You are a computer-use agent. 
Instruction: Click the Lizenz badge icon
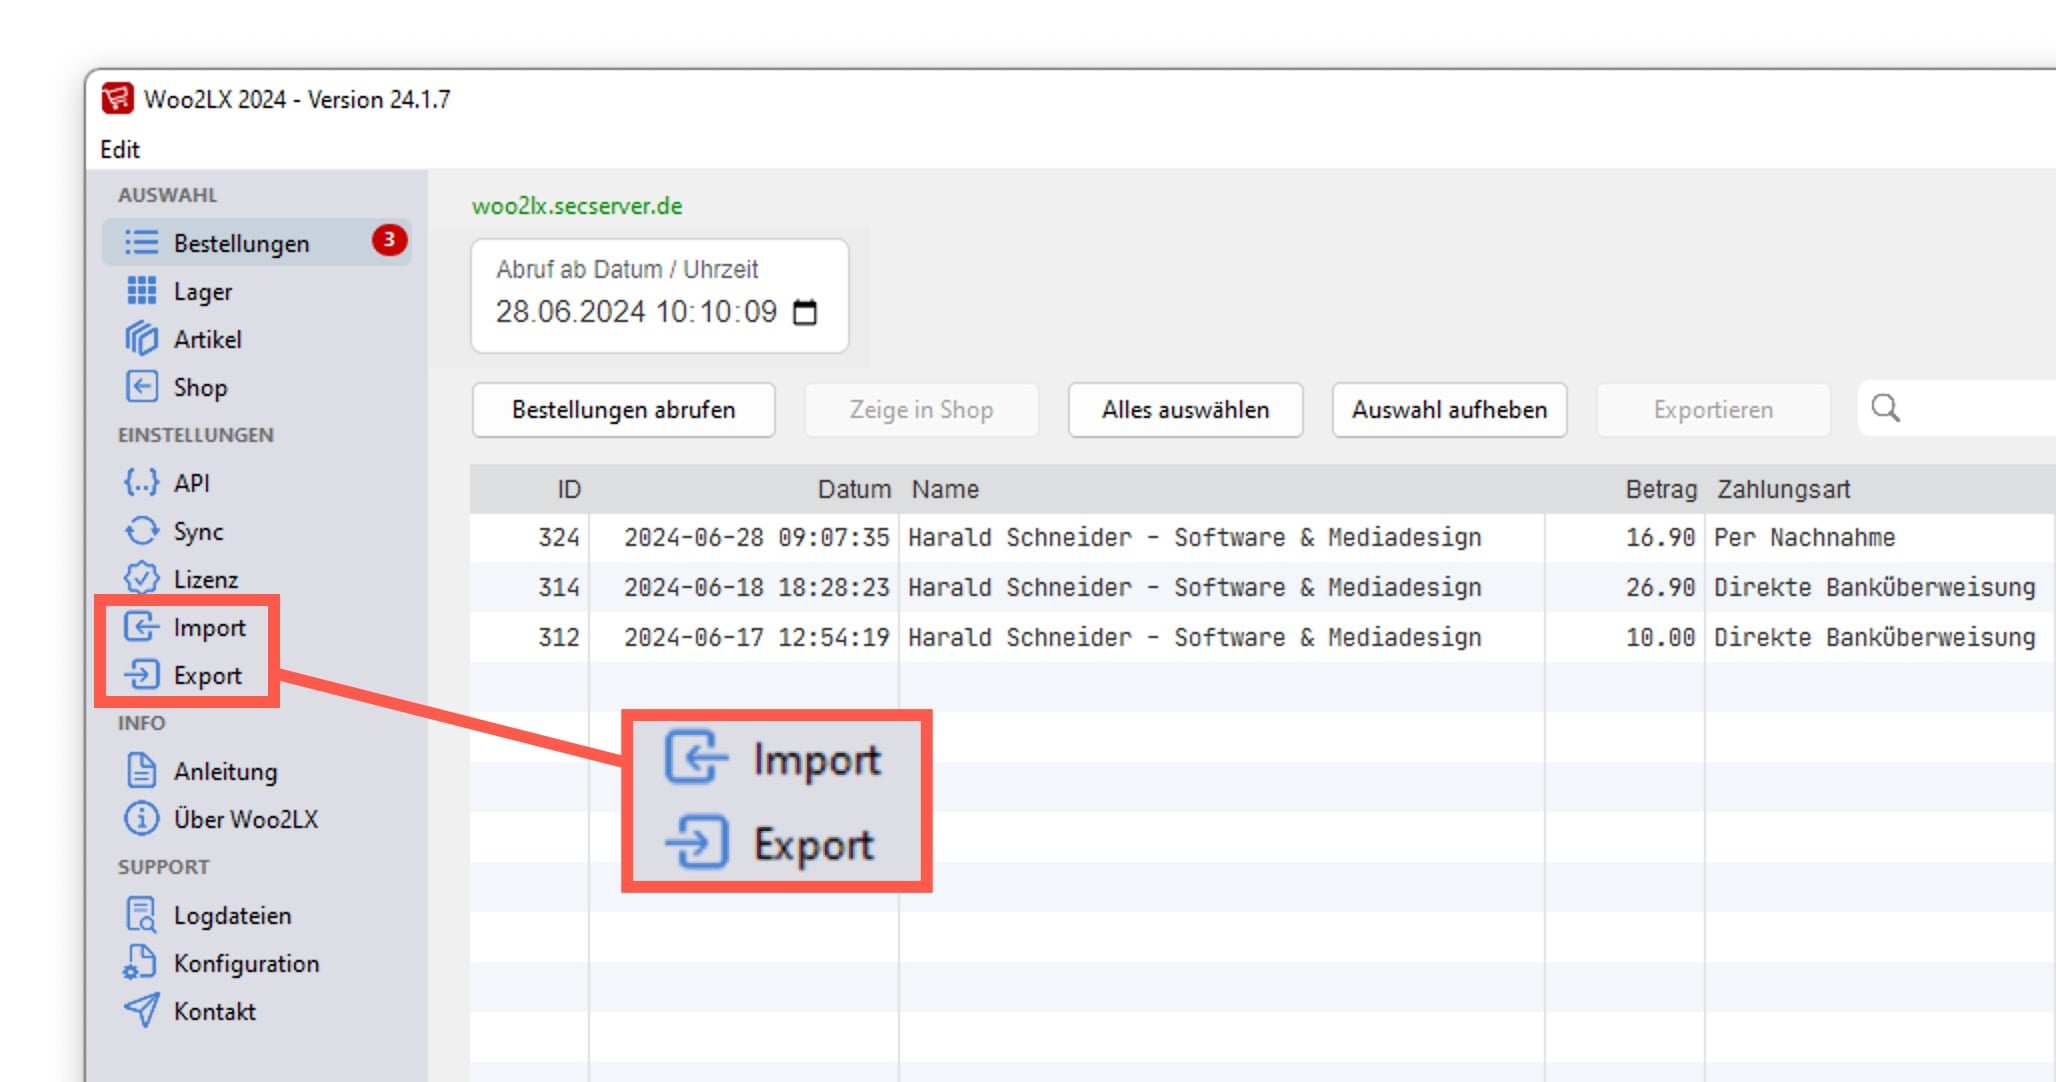point(141,579)
